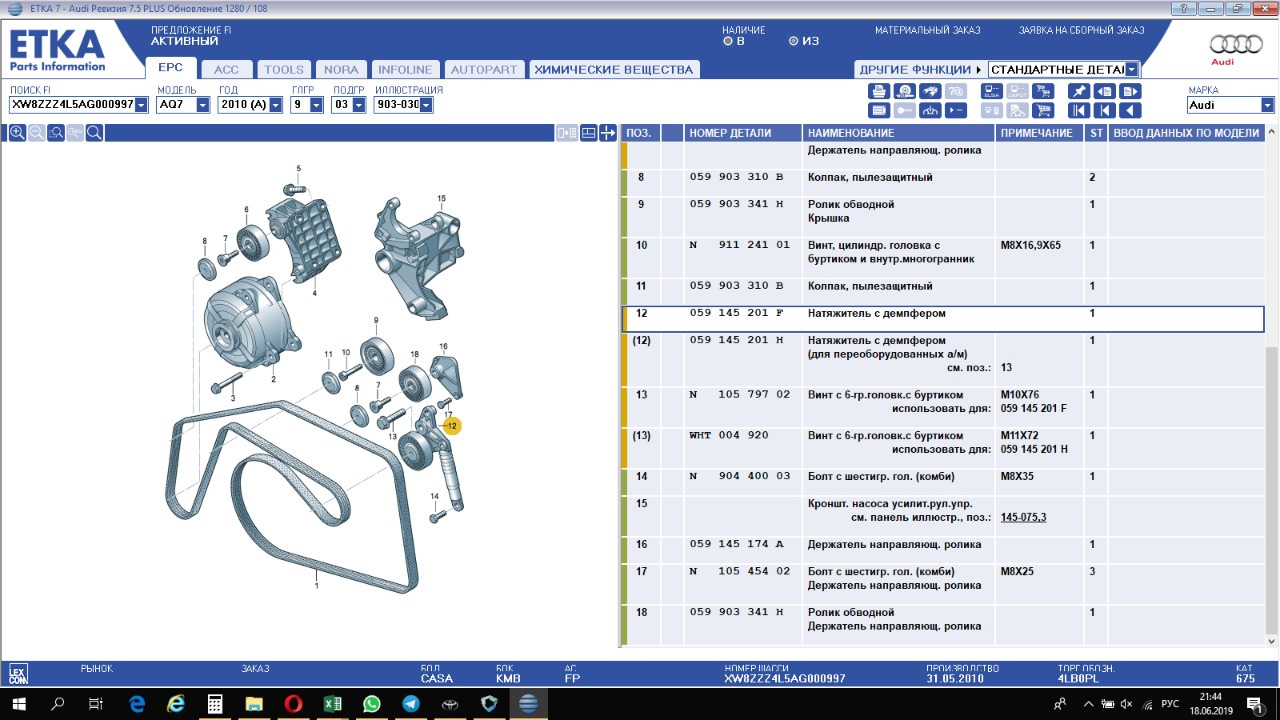Open the Стандартные детали dropdown

[1132, 70]
